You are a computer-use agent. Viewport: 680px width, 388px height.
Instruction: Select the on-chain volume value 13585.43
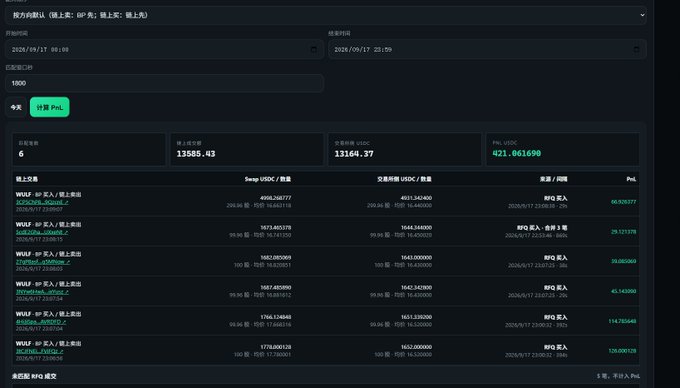tap(196, 154)
